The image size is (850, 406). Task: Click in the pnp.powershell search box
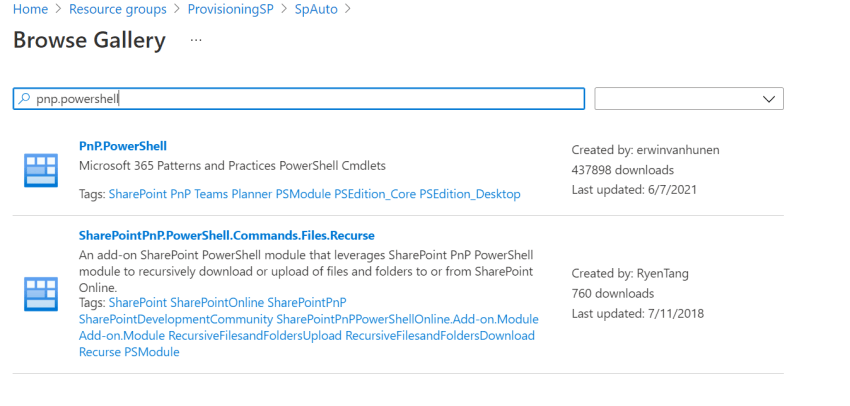[300, 99]
